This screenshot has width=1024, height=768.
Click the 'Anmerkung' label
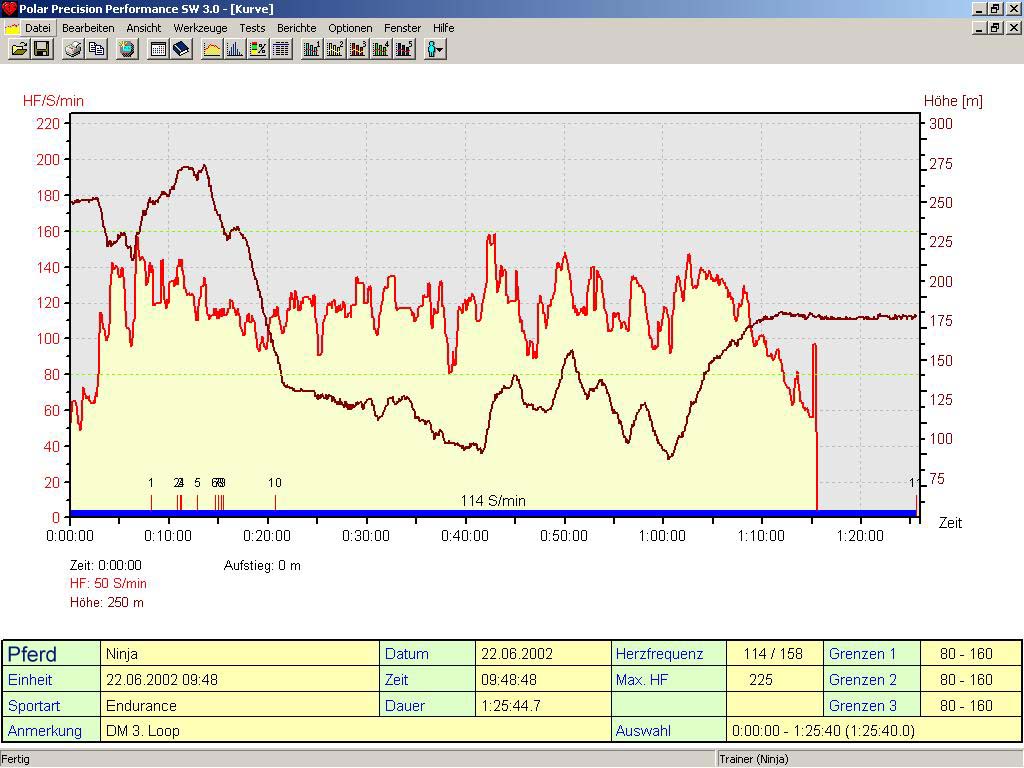click(45, 731)
